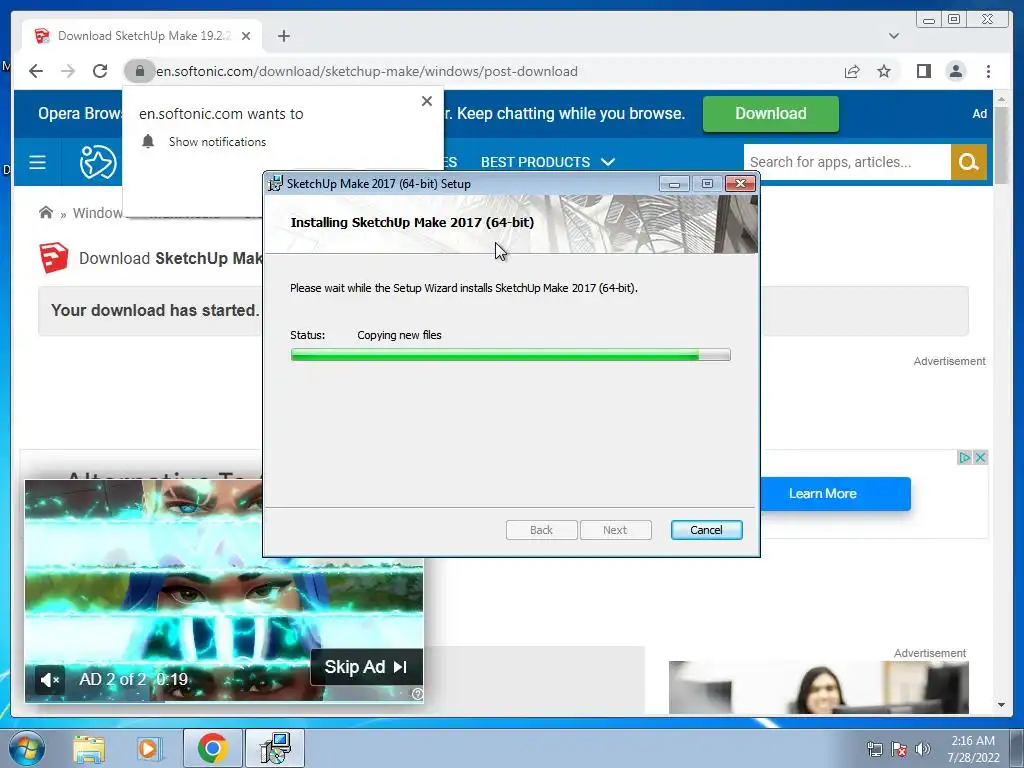Unmute the video ad
The width and height of the screenshot is (1024, 768).
(x=50, y=680)
